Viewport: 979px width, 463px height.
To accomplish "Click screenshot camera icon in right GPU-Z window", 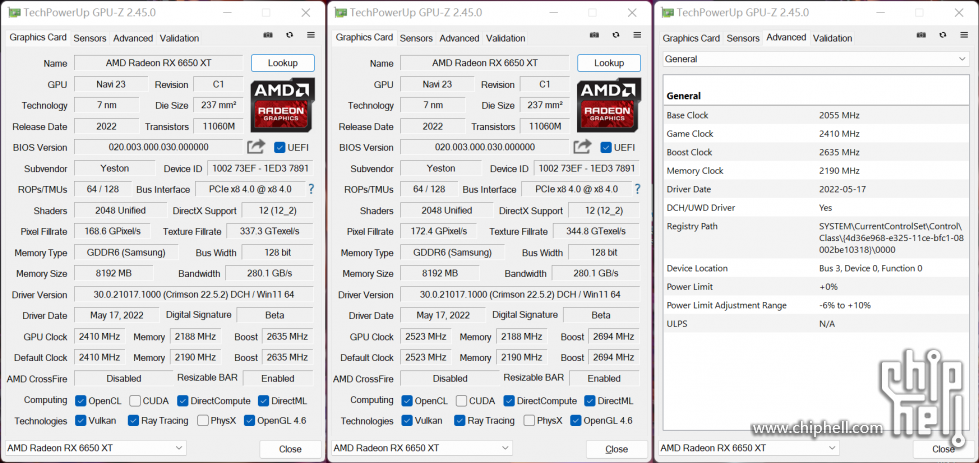I will pyautogui.click(x=922, y=36).
